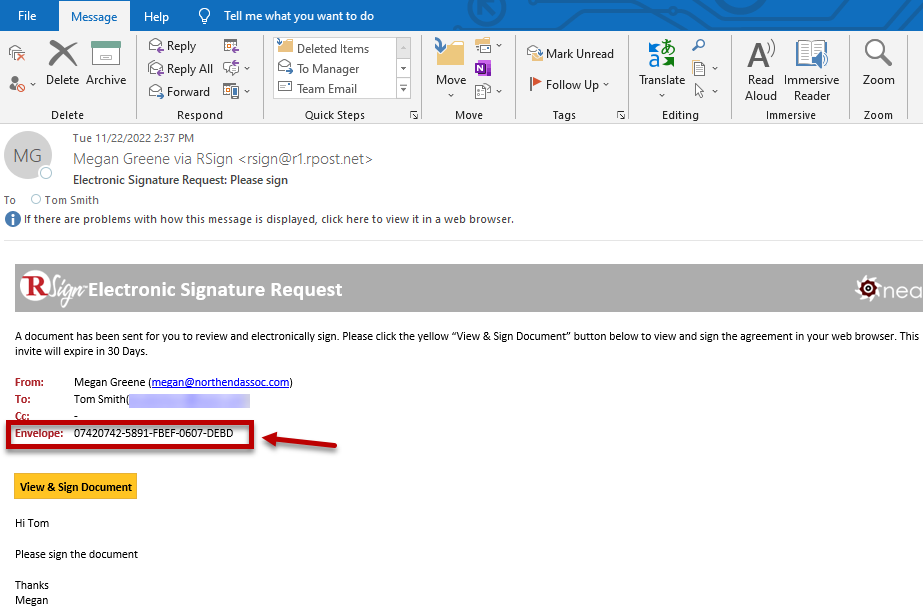Click the Move group Actions icon

click(483, 91)
